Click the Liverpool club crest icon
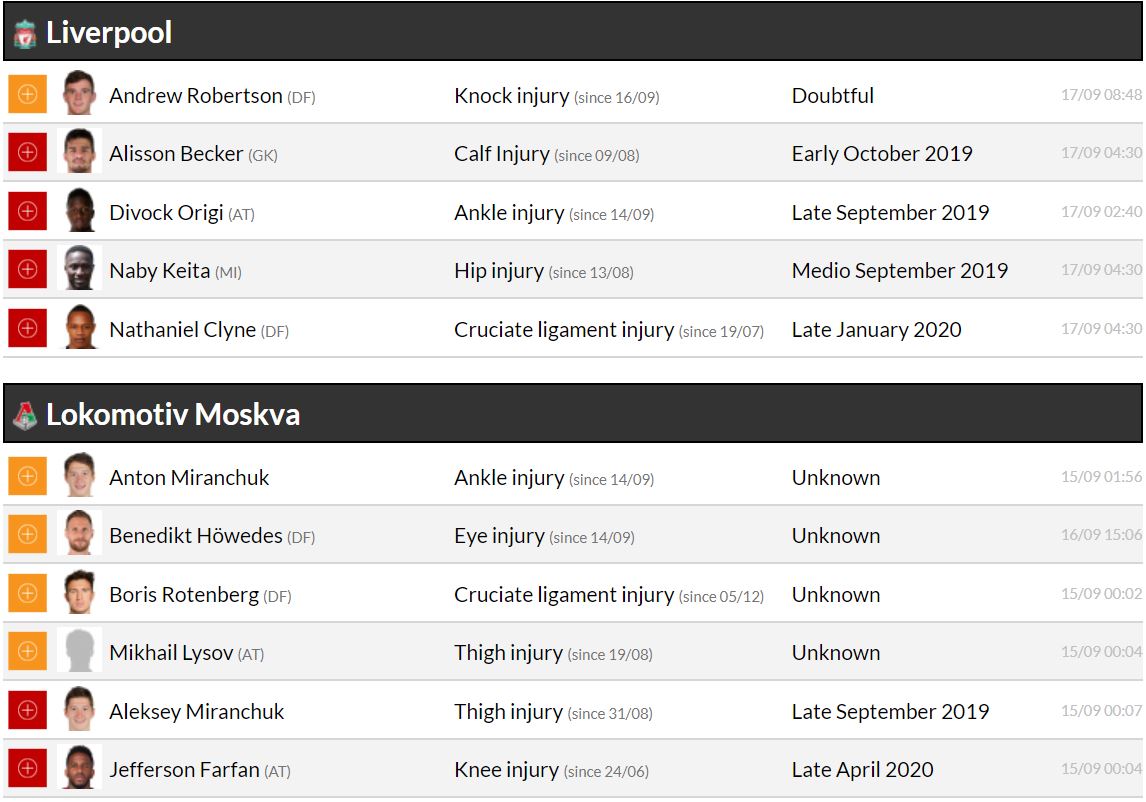1146x802 pixels. click(x=25, y=34)
